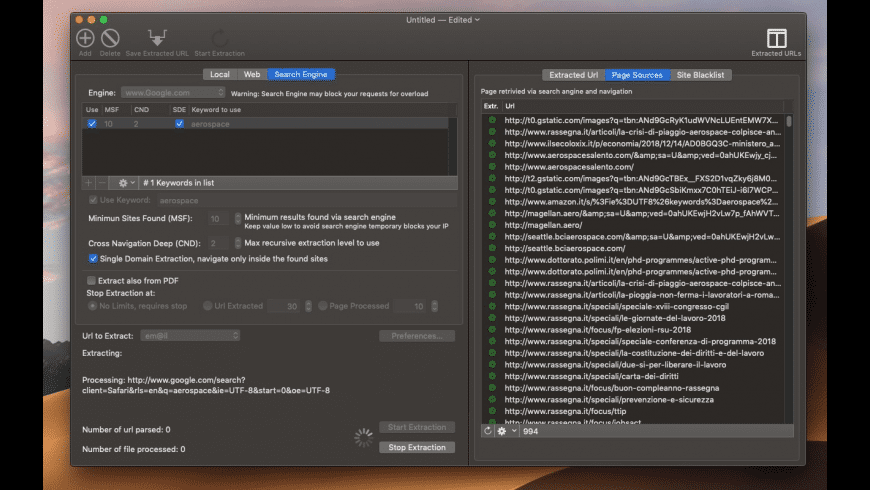Click green icon beside ilsecoloxix.it URL row

(x=492, y=143)
